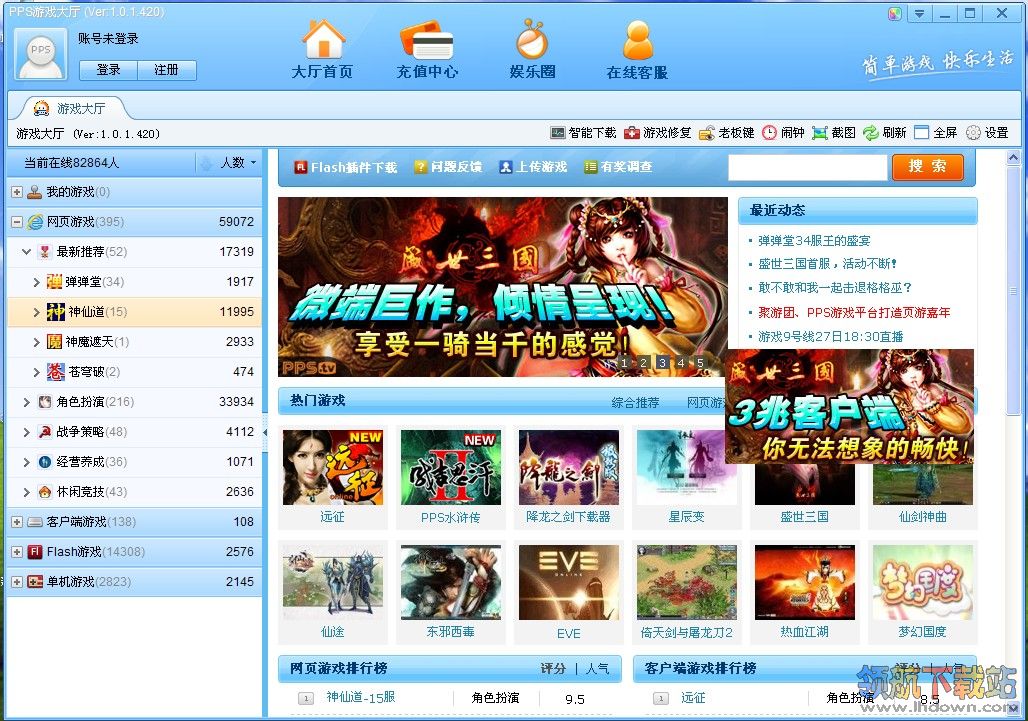Open the 倚天剑与屠龙刀2 thumbnail

tap(686, 583)
